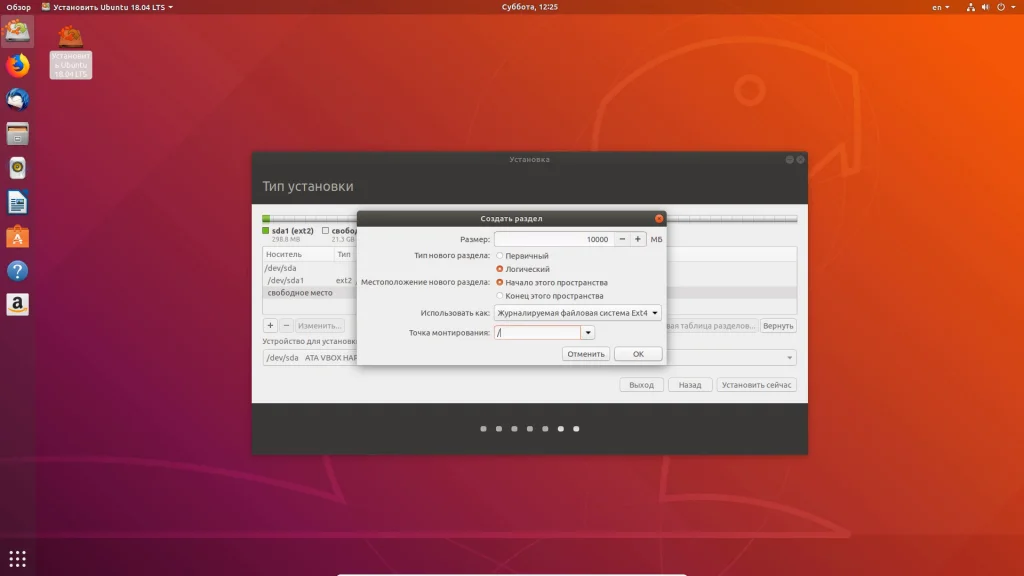This screenshot has width=1024, height=576.
Task: Open the Help question mark icon
Action: click(17, 271)
